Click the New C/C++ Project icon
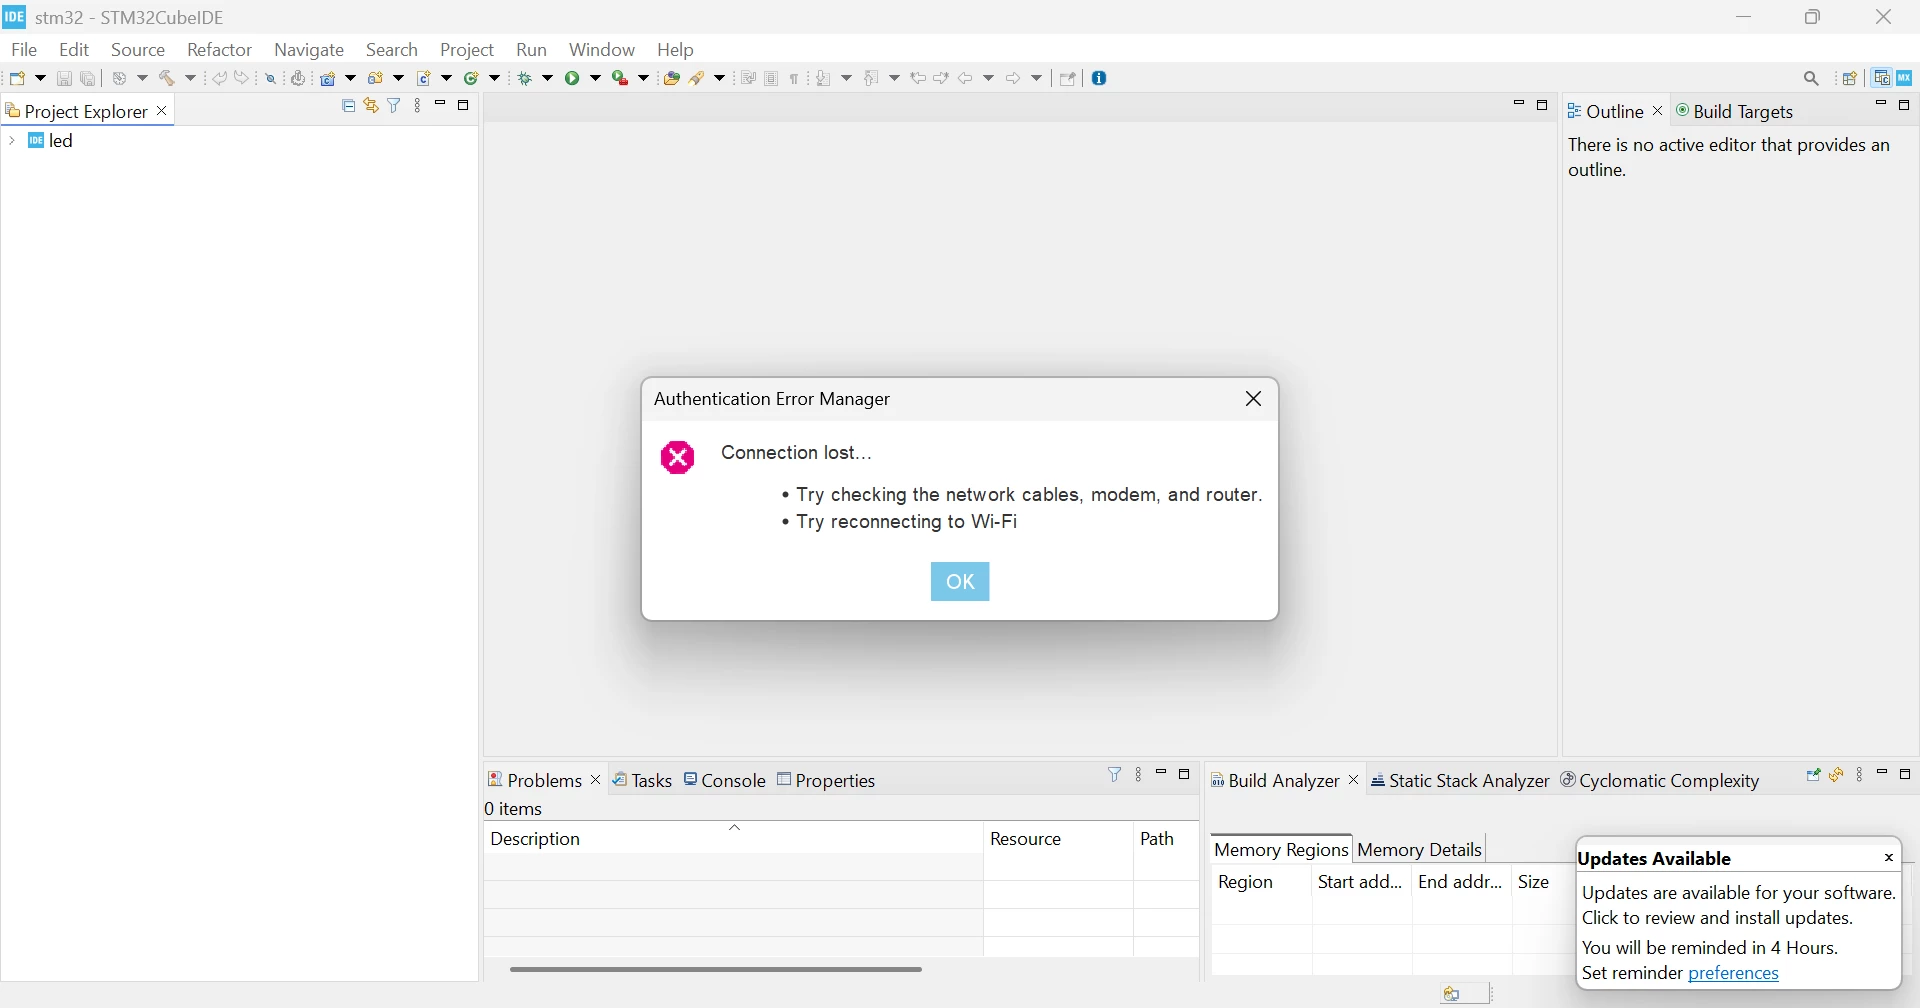The image size is (1920, 1008). pos(328,78)
